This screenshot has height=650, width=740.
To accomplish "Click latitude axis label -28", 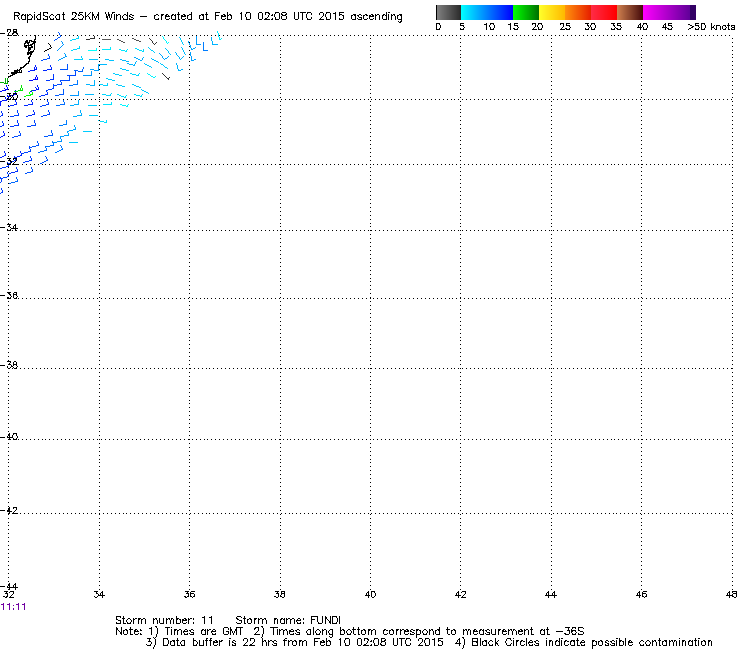I will (x=9, y=33).
